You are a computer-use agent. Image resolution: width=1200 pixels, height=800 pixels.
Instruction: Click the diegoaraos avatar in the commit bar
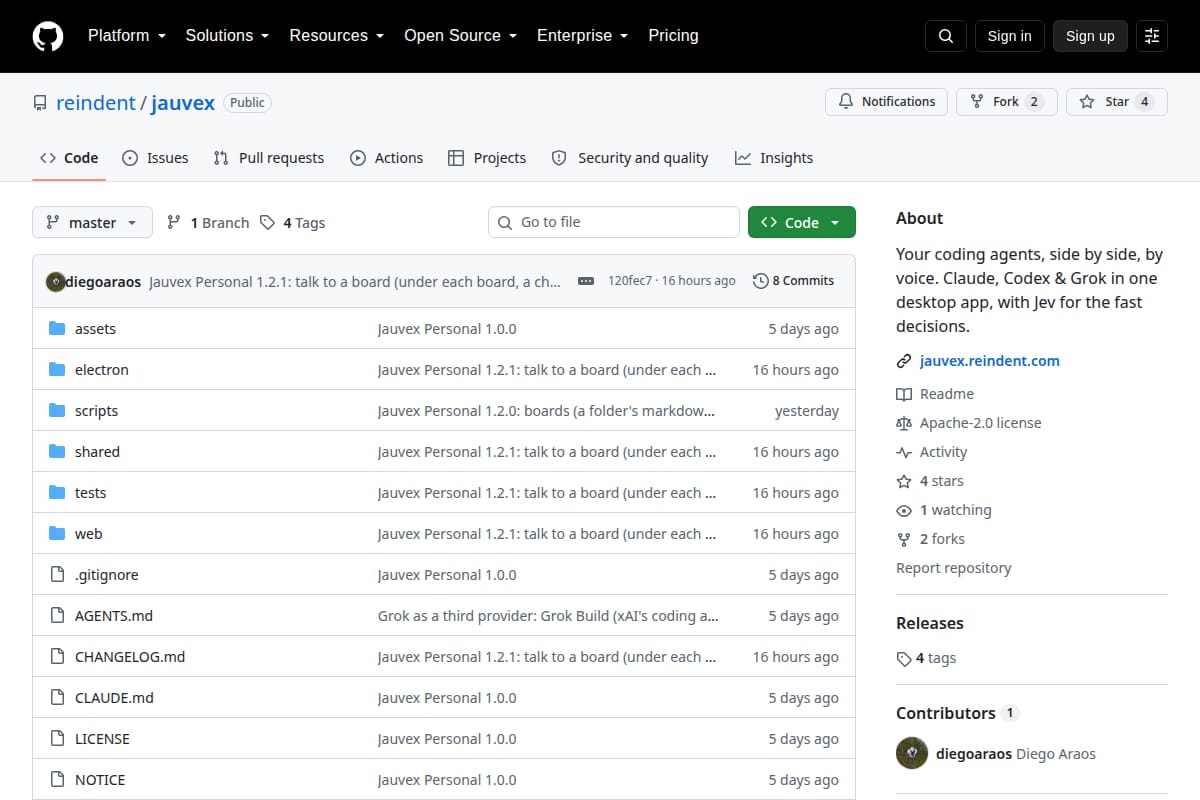(56, 282)
